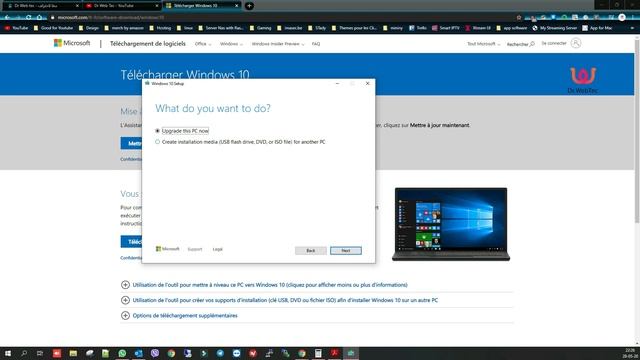Expand the Tout Microsoft dropdown
This screenshot has height=360, width=640.
[x=483, y=44]
